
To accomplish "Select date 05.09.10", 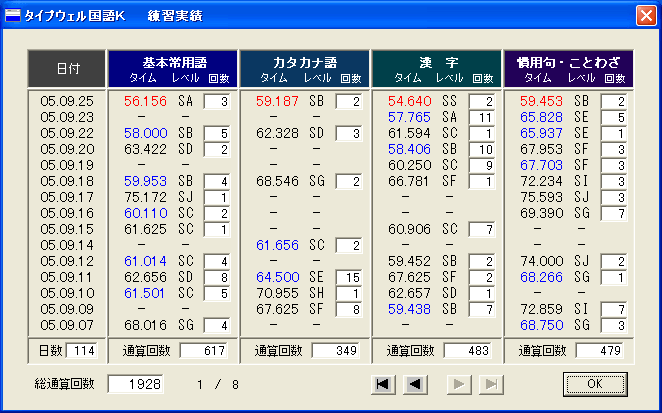I will [67, 293].
